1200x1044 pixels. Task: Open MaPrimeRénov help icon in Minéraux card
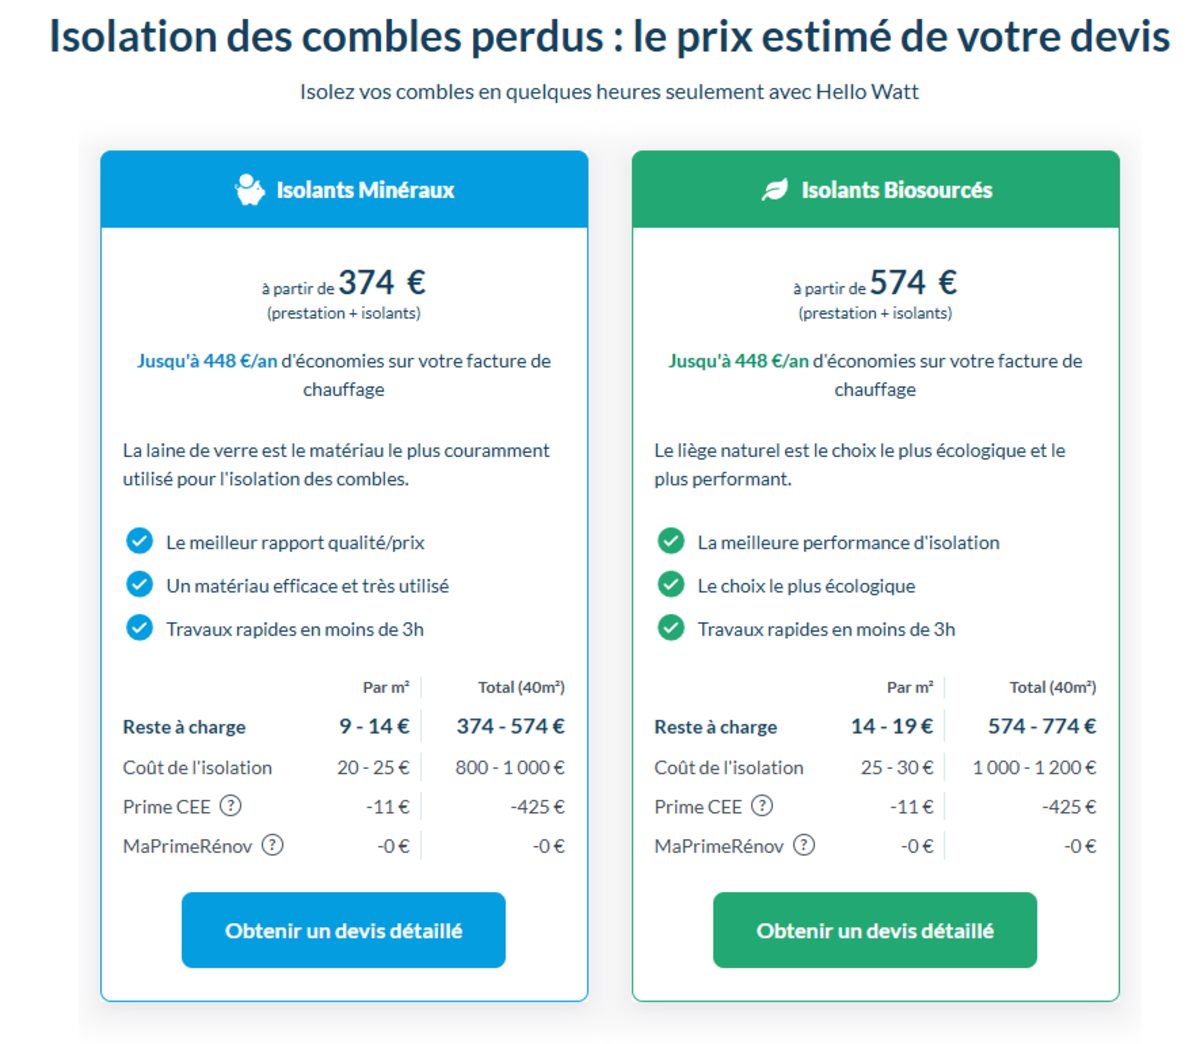pyautogui.click(x=271, y=844)
